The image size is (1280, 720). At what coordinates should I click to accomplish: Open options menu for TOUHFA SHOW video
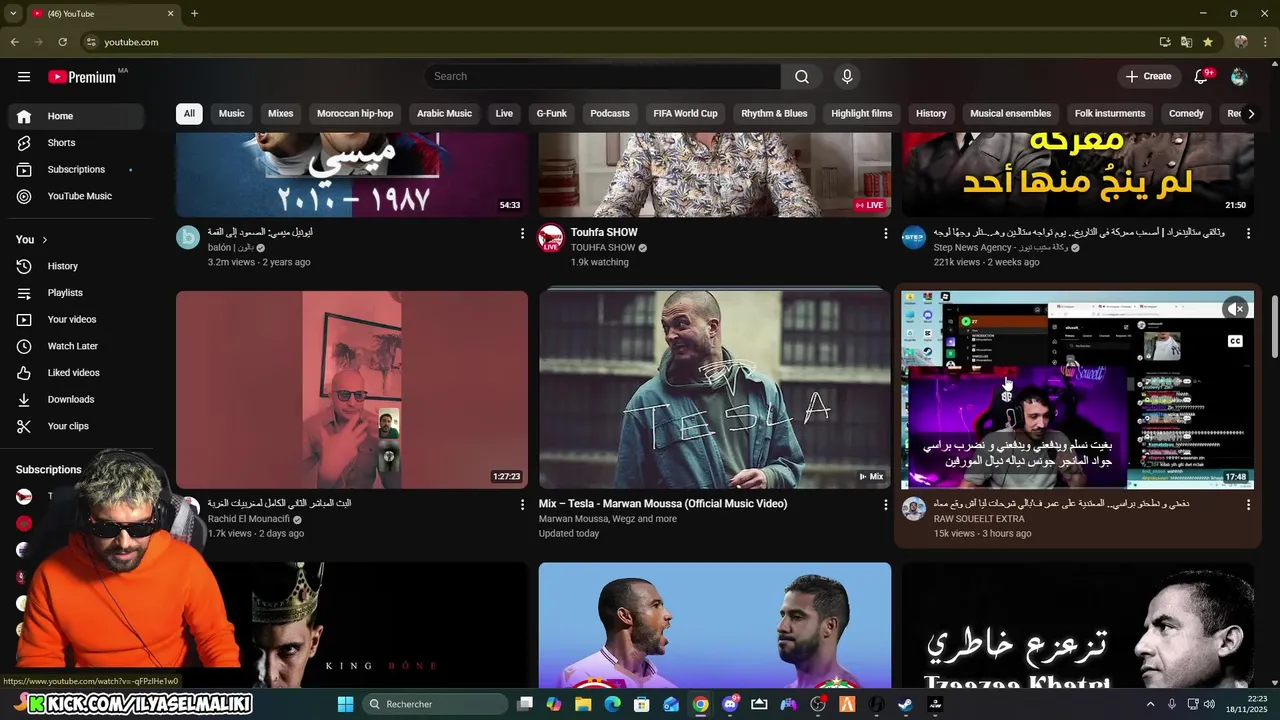(x=885, y=233)
